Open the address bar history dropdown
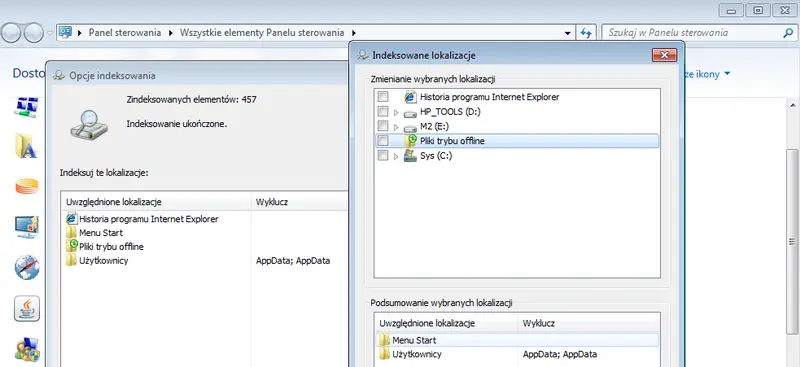The height and width of the screenshot is (367, 800). pyautogui.click(x=568, y=33)
